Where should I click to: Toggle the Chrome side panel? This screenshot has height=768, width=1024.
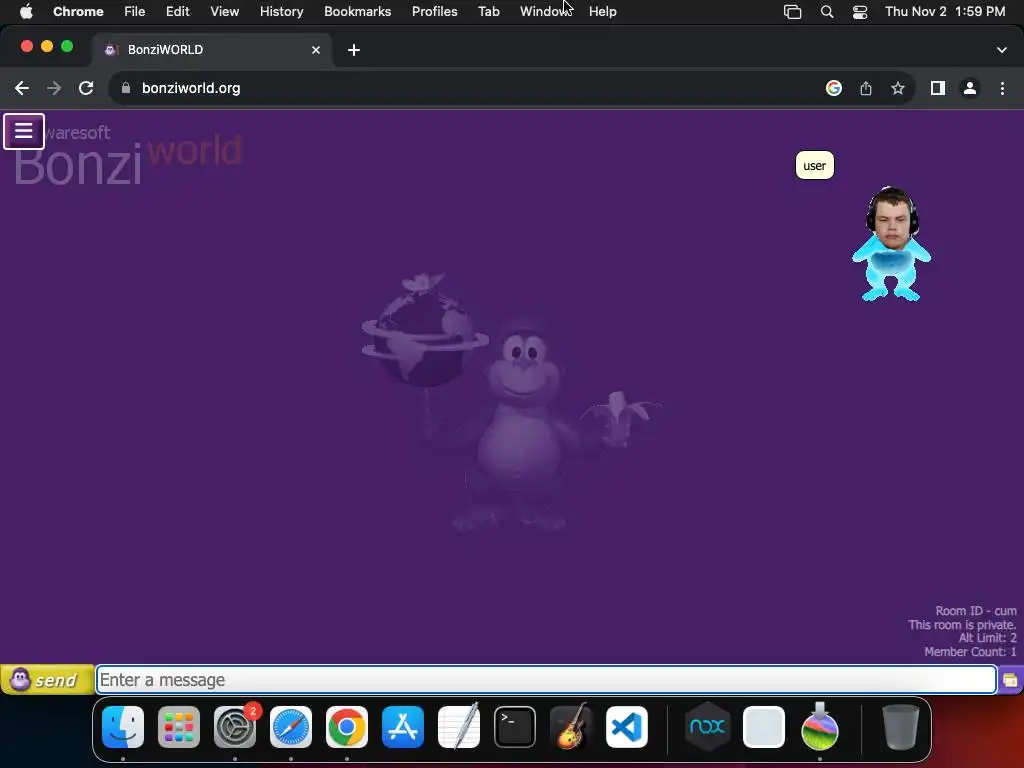938,88
